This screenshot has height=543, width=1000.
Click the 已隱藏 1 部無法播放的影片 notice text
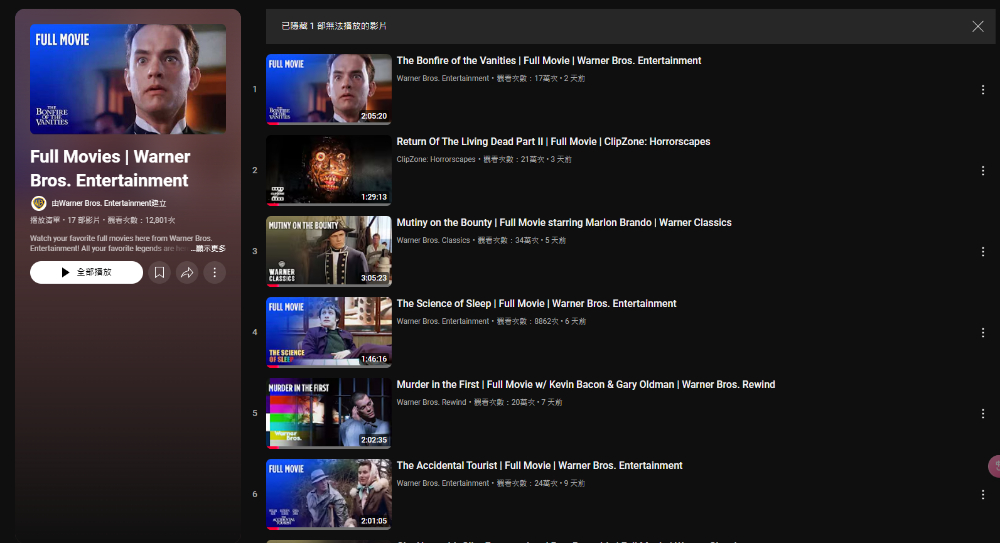(334, 26)
